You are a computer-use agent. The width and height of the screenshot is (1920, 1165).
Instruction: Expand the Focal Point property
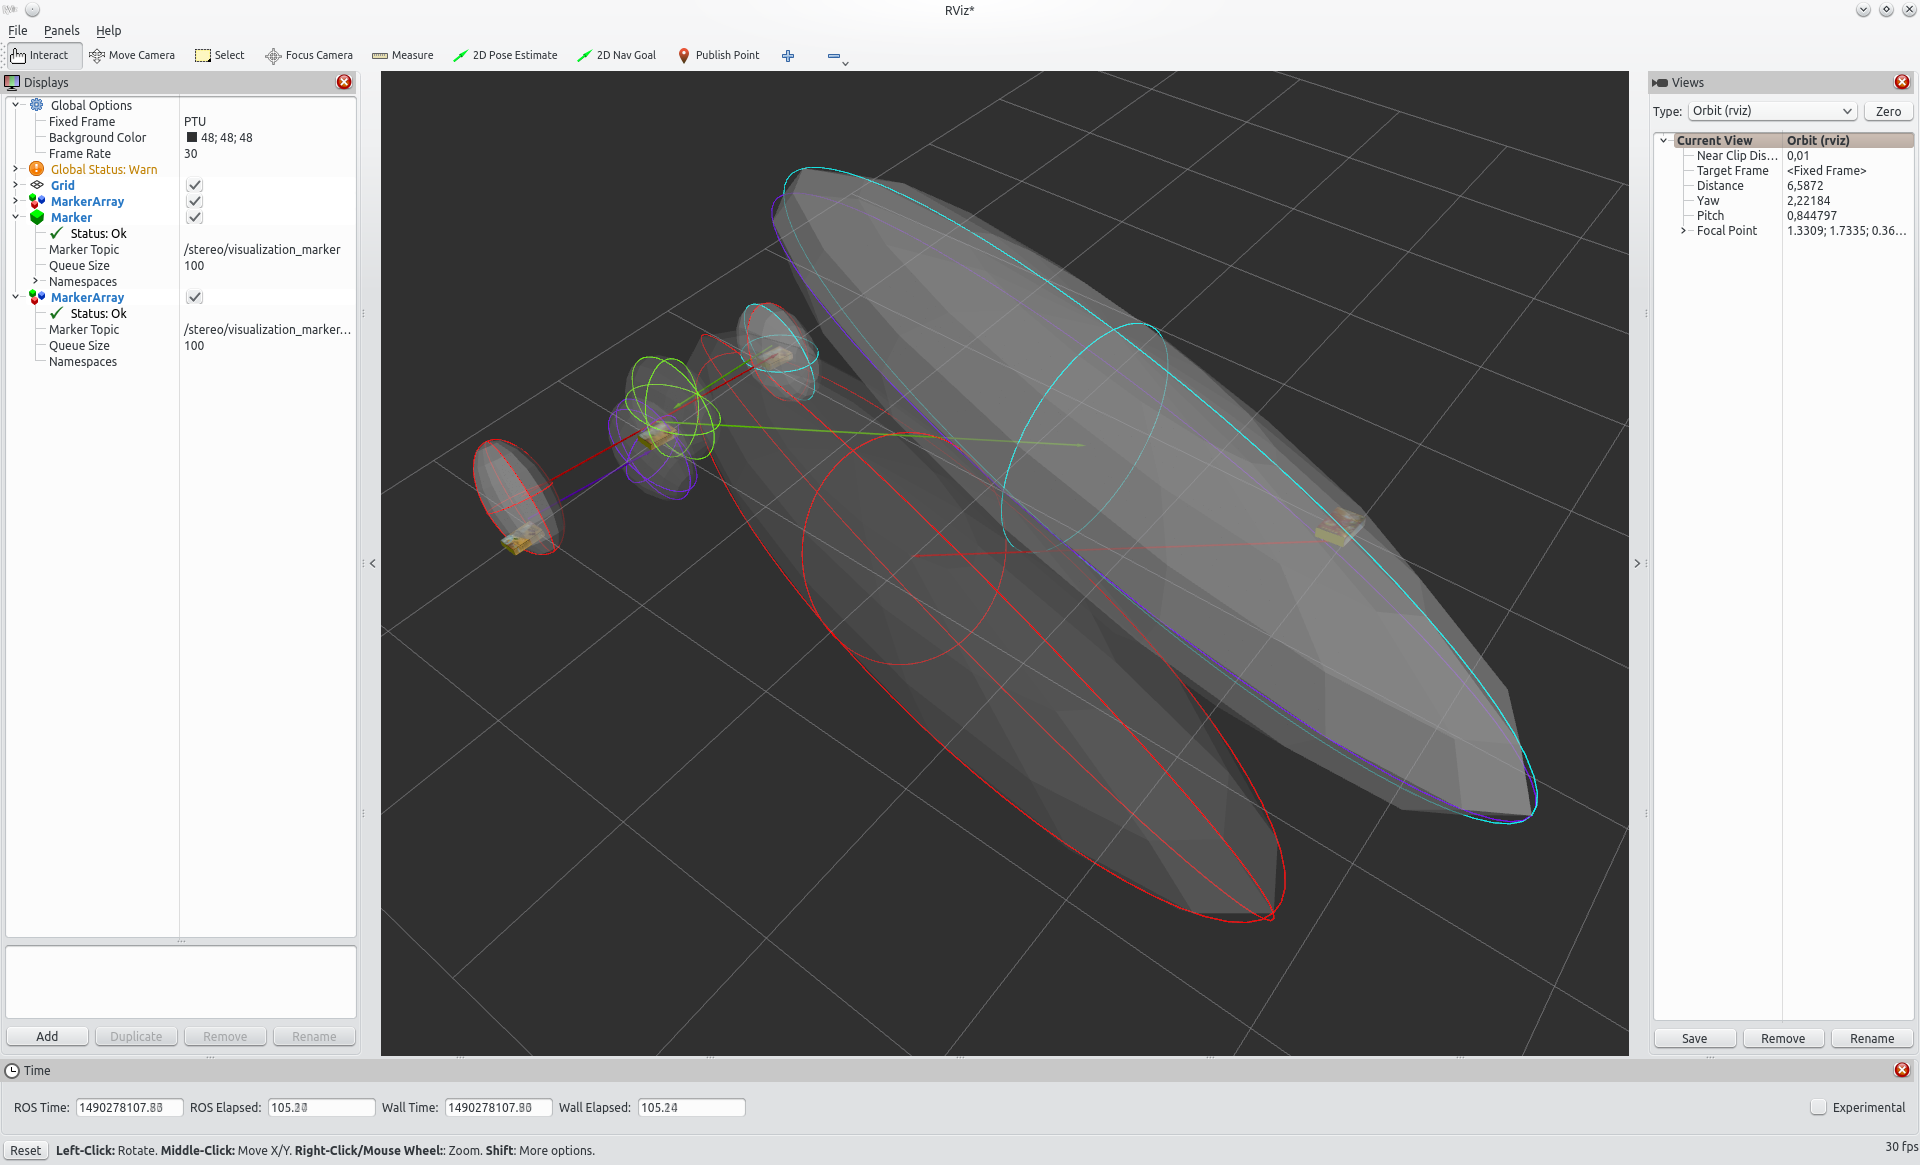[1684, 231]
